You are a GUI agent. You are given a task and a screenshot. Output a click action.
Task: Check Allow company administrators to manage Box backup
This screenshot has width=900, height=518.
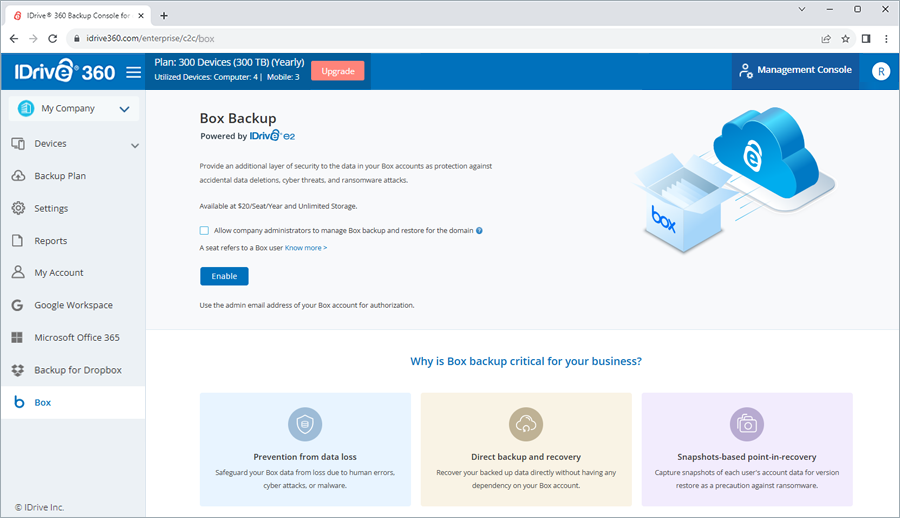204,230
